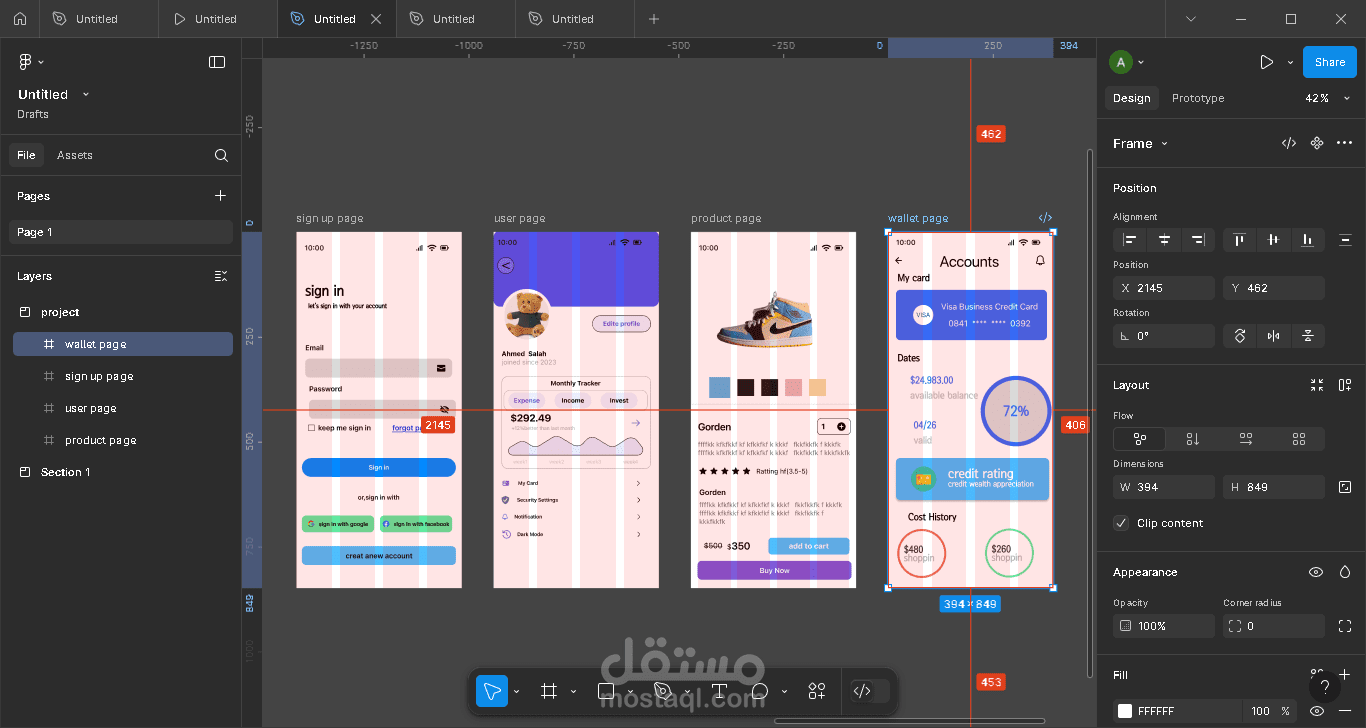The height and width of the screenshot is (728, 1366).
Task: Align top in the Alignment row
Action: 1239,240
